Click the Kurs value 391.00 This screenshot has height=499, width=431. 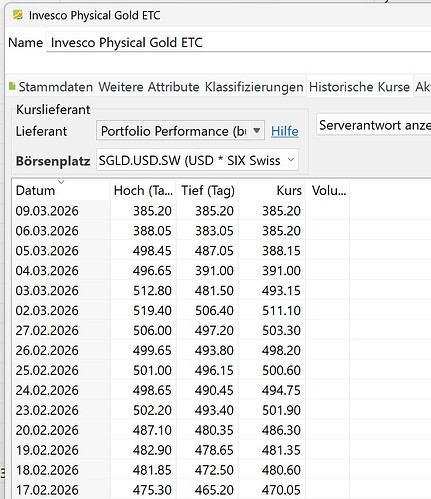coord(281,271)
